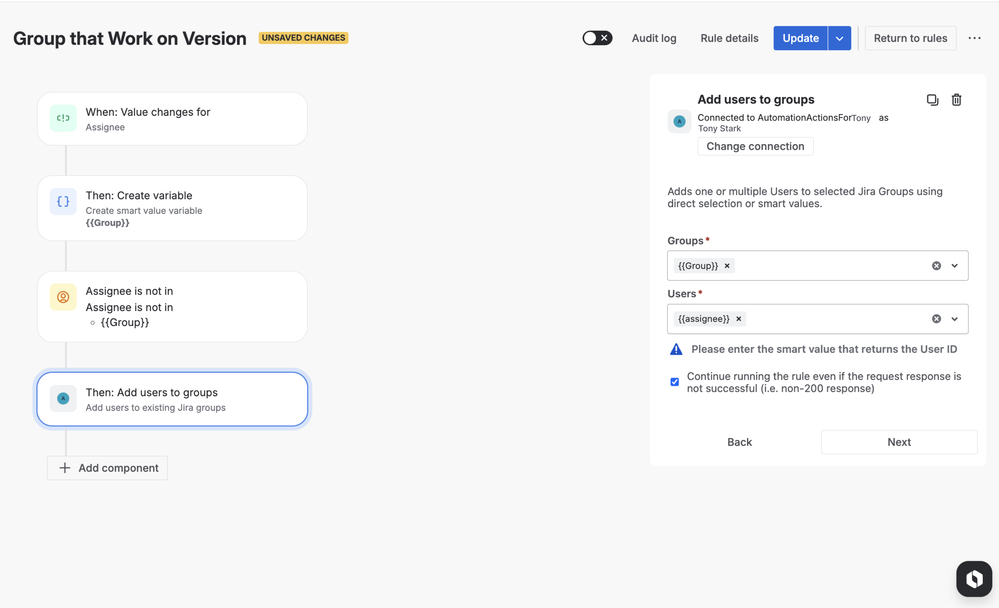Click the Change connection button
This screenshot has width=999, height=608.
[755, 146]
